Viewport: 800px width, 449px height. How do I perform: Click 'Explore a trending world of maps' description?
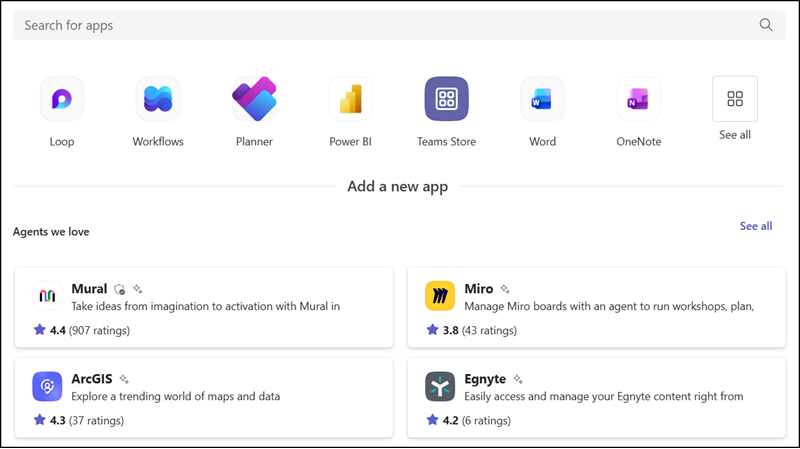tap(176, 396)
